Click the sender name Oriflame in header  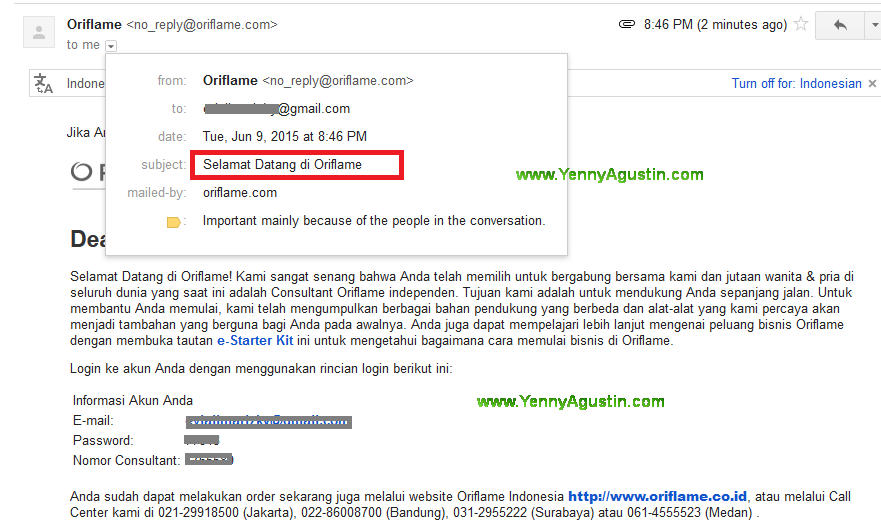pyautogui.click(x=94, y=25)
